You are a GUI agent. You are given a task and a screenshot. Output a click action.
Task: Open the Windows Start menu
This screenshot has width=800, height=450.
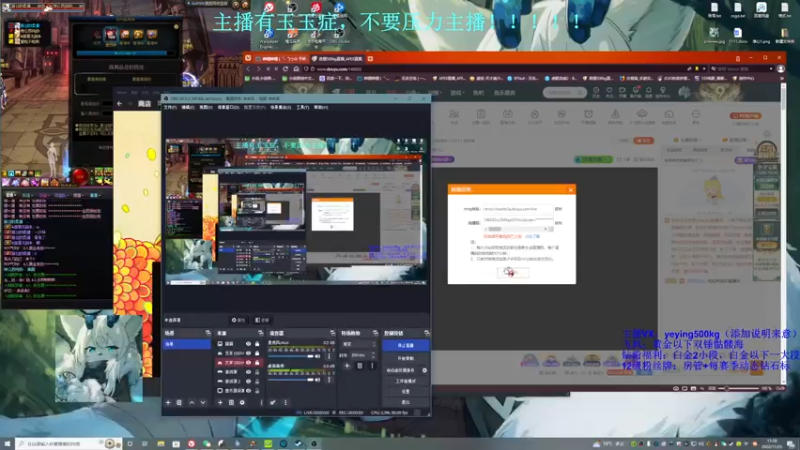pos(7,444)
